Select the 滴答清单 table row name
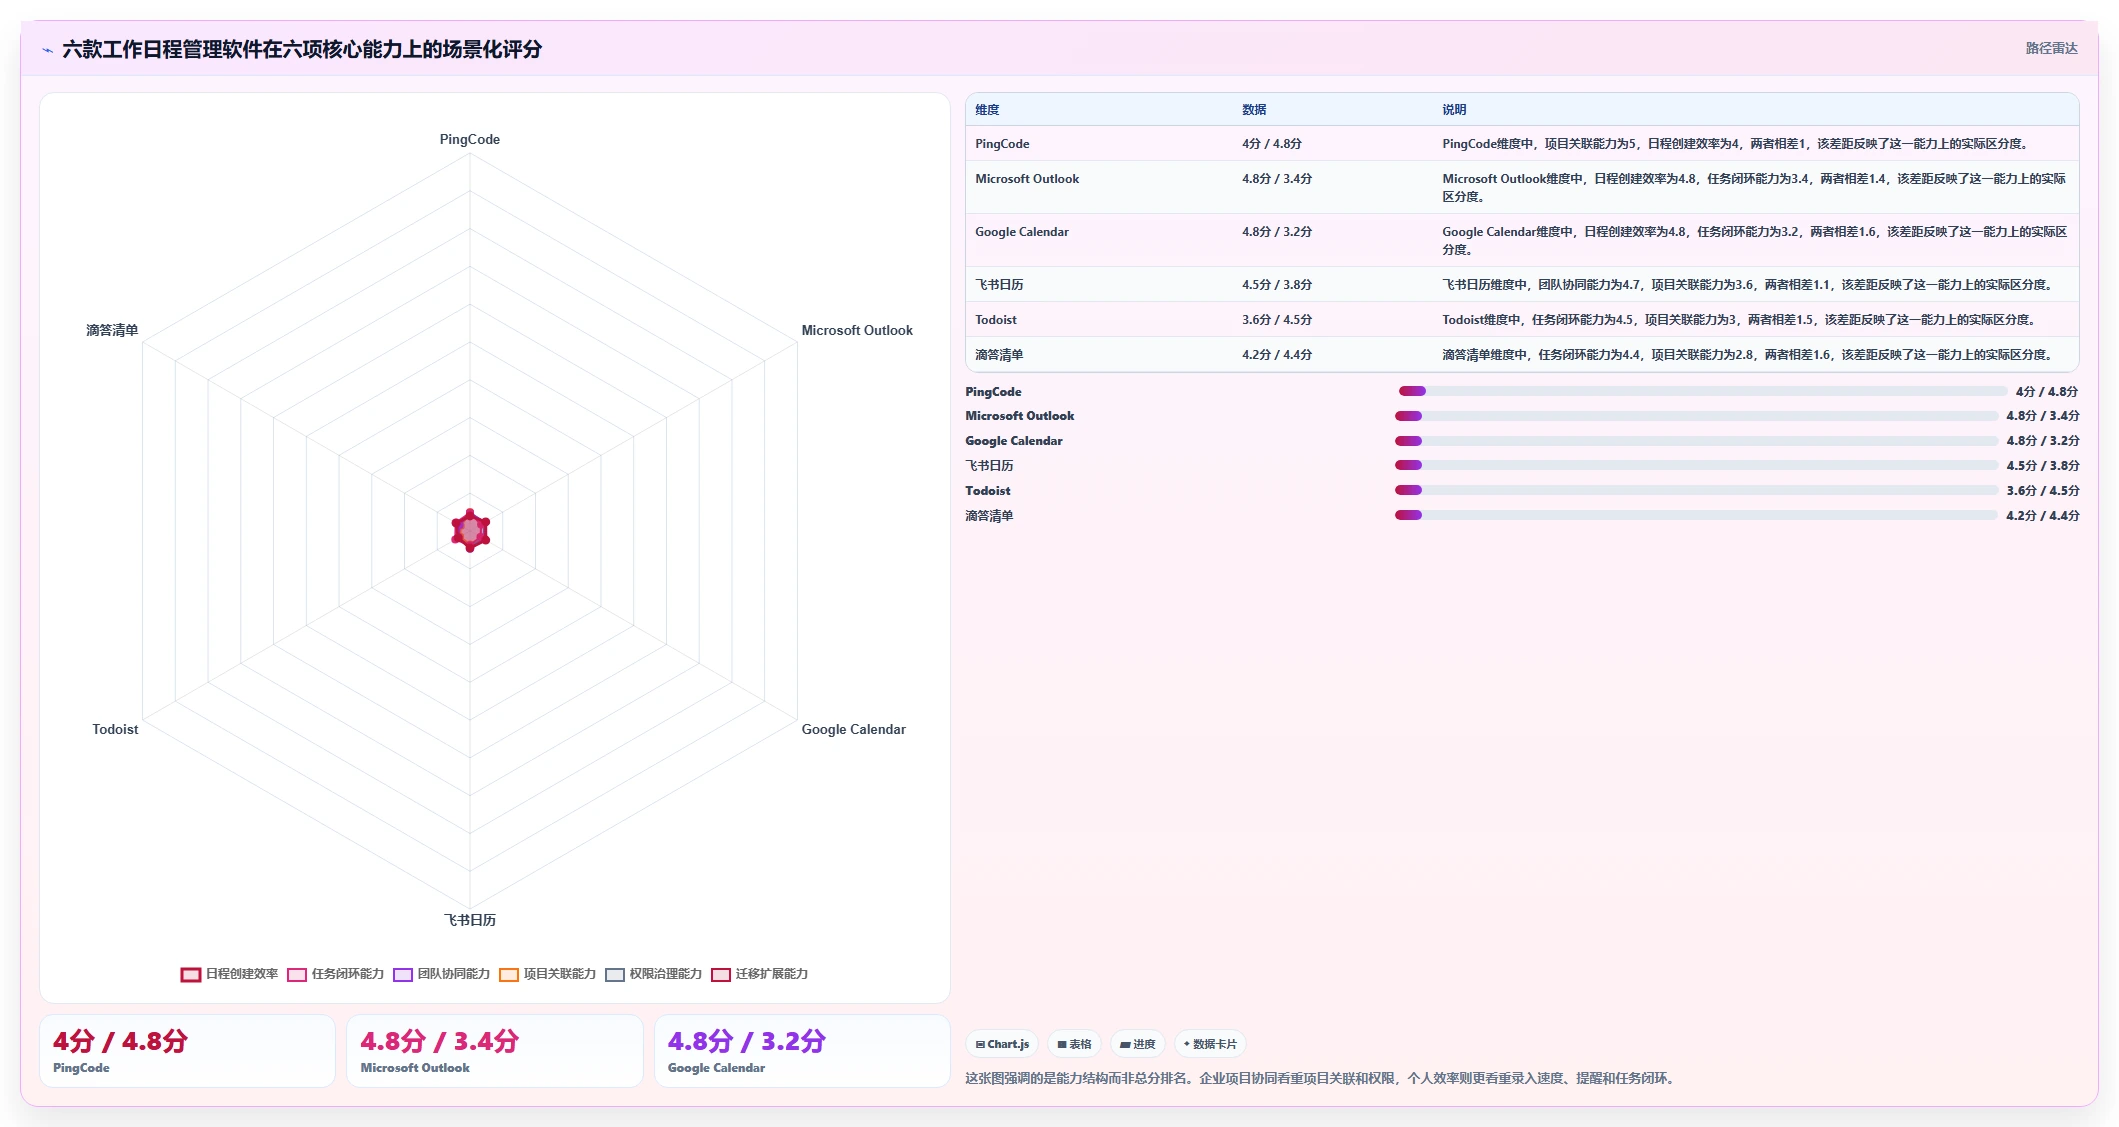Image resolution: width=2119 pixels, height=1127 pixels. [x=999, y=355]
